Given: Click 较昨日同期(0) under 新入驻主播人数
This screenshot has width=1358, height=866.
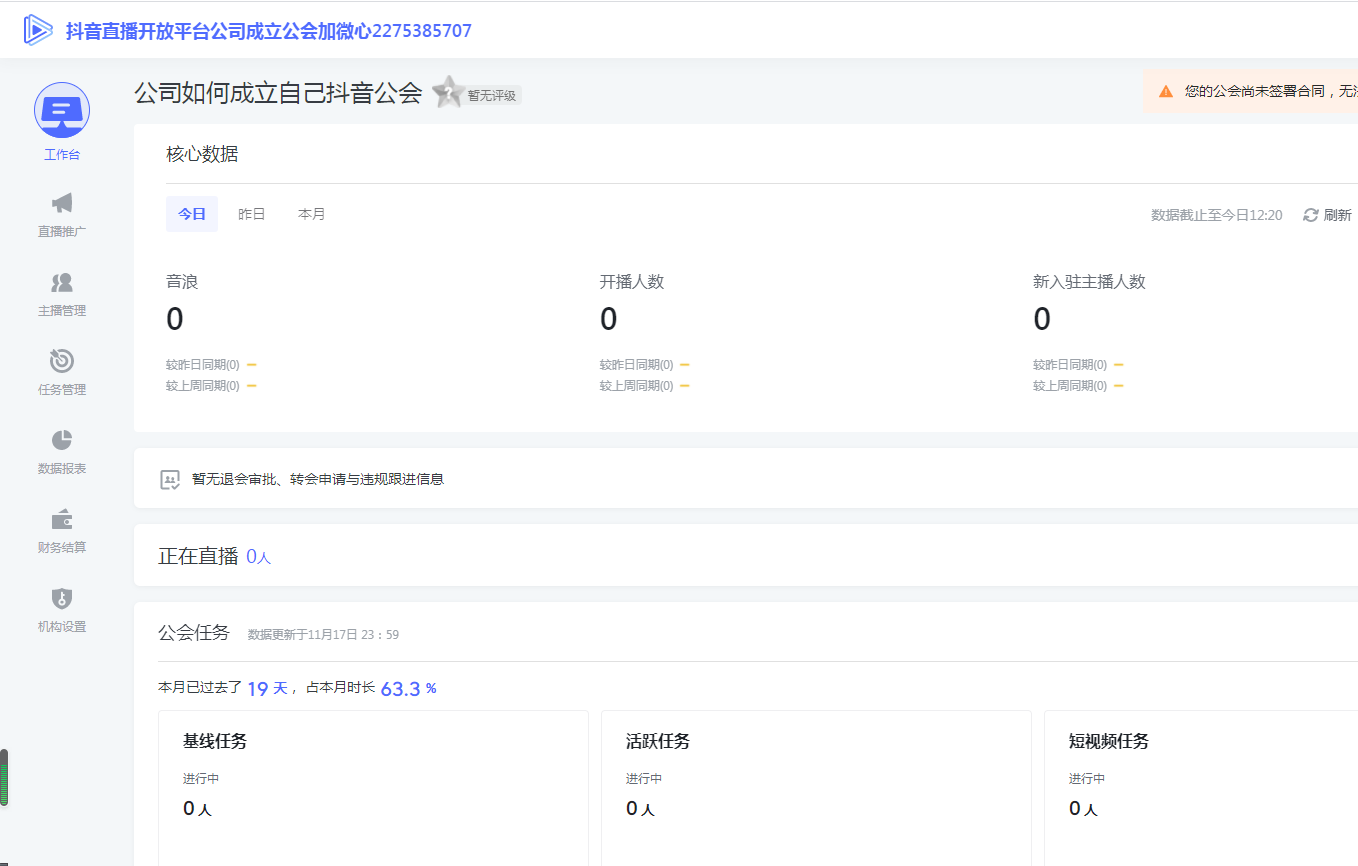Looking at the screenshot, I should point(1070,365).
